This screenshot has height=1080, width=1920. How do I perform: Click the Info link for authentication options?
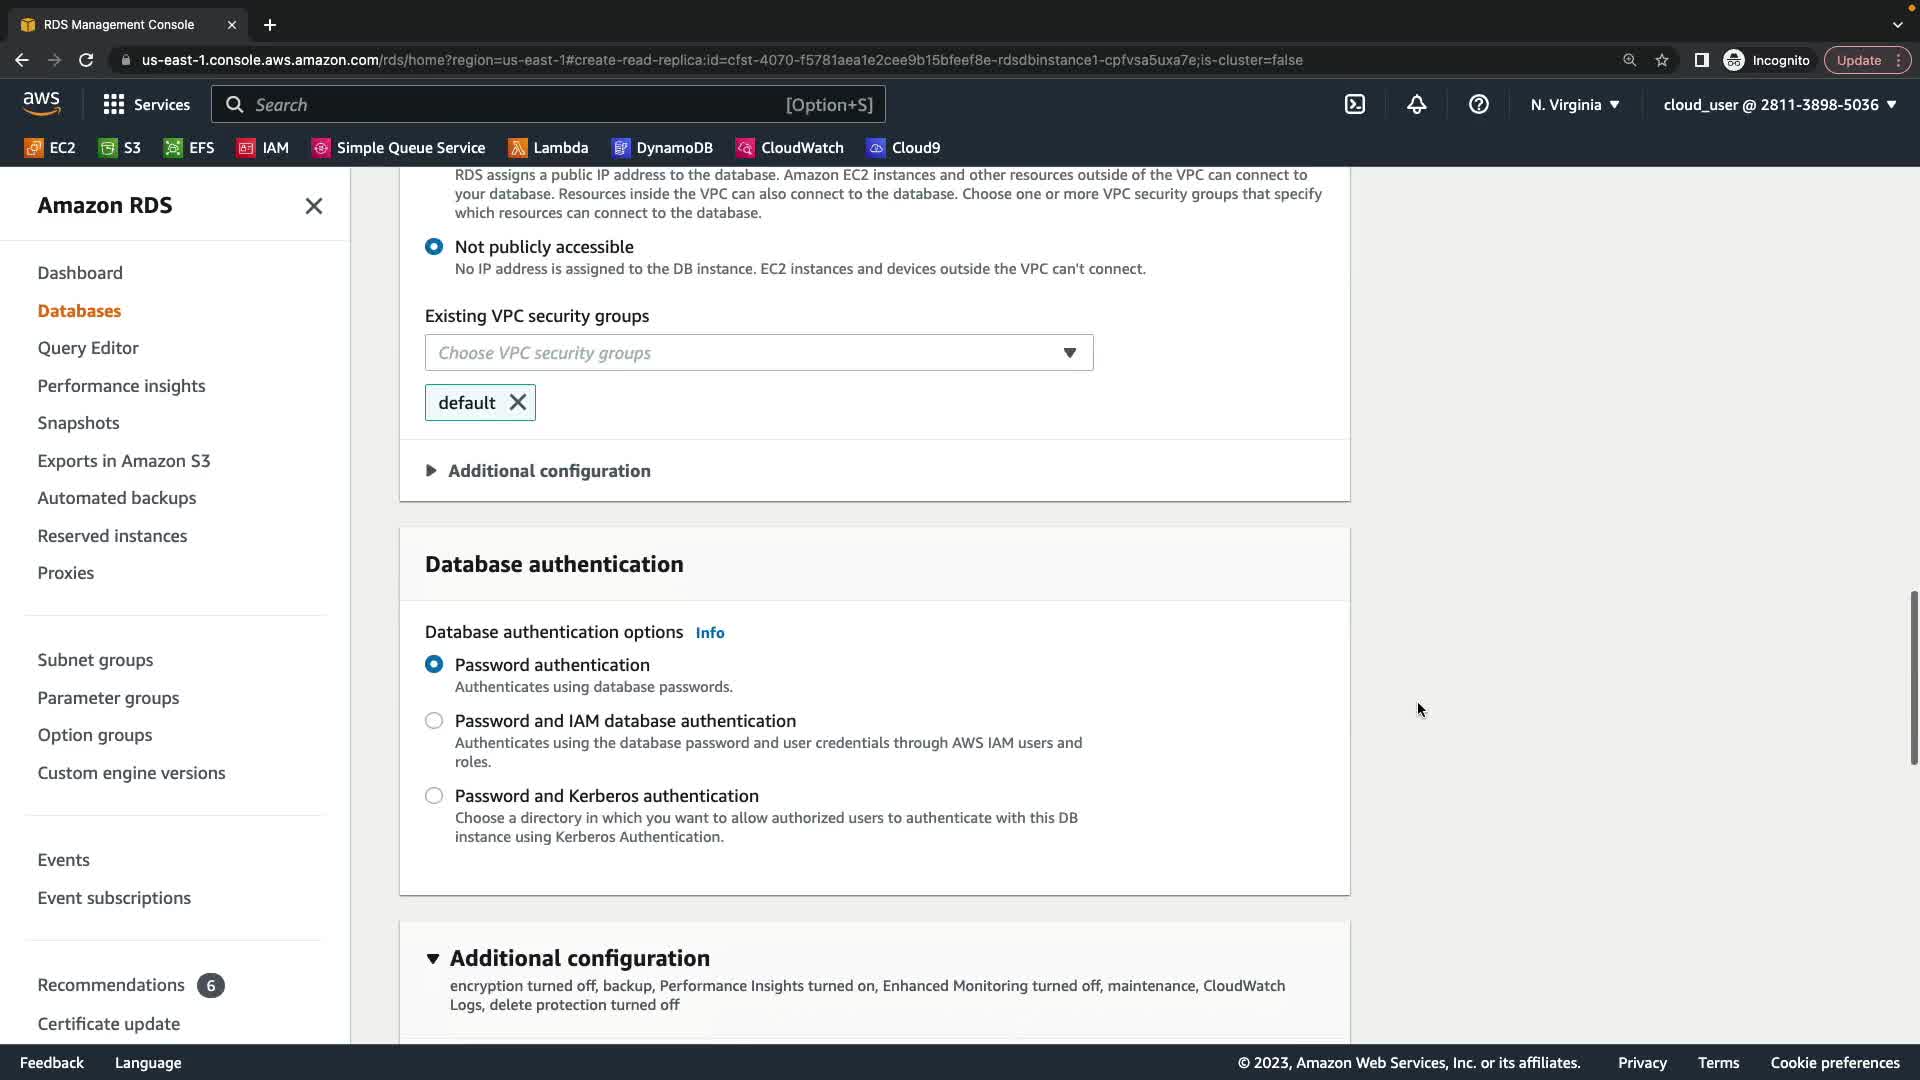709,633
